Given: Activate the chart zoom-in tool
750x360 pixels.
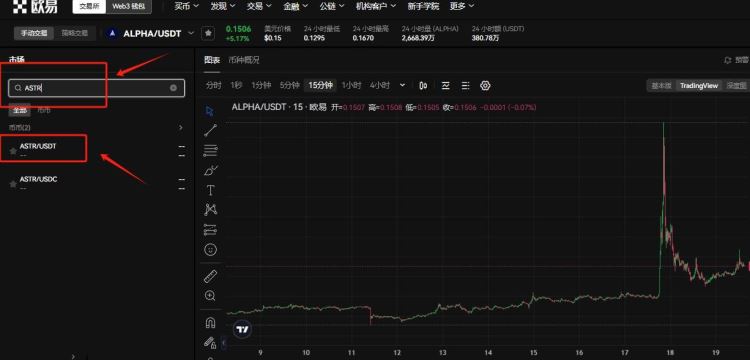Looking at the screenshot, I should coord(210,295).
